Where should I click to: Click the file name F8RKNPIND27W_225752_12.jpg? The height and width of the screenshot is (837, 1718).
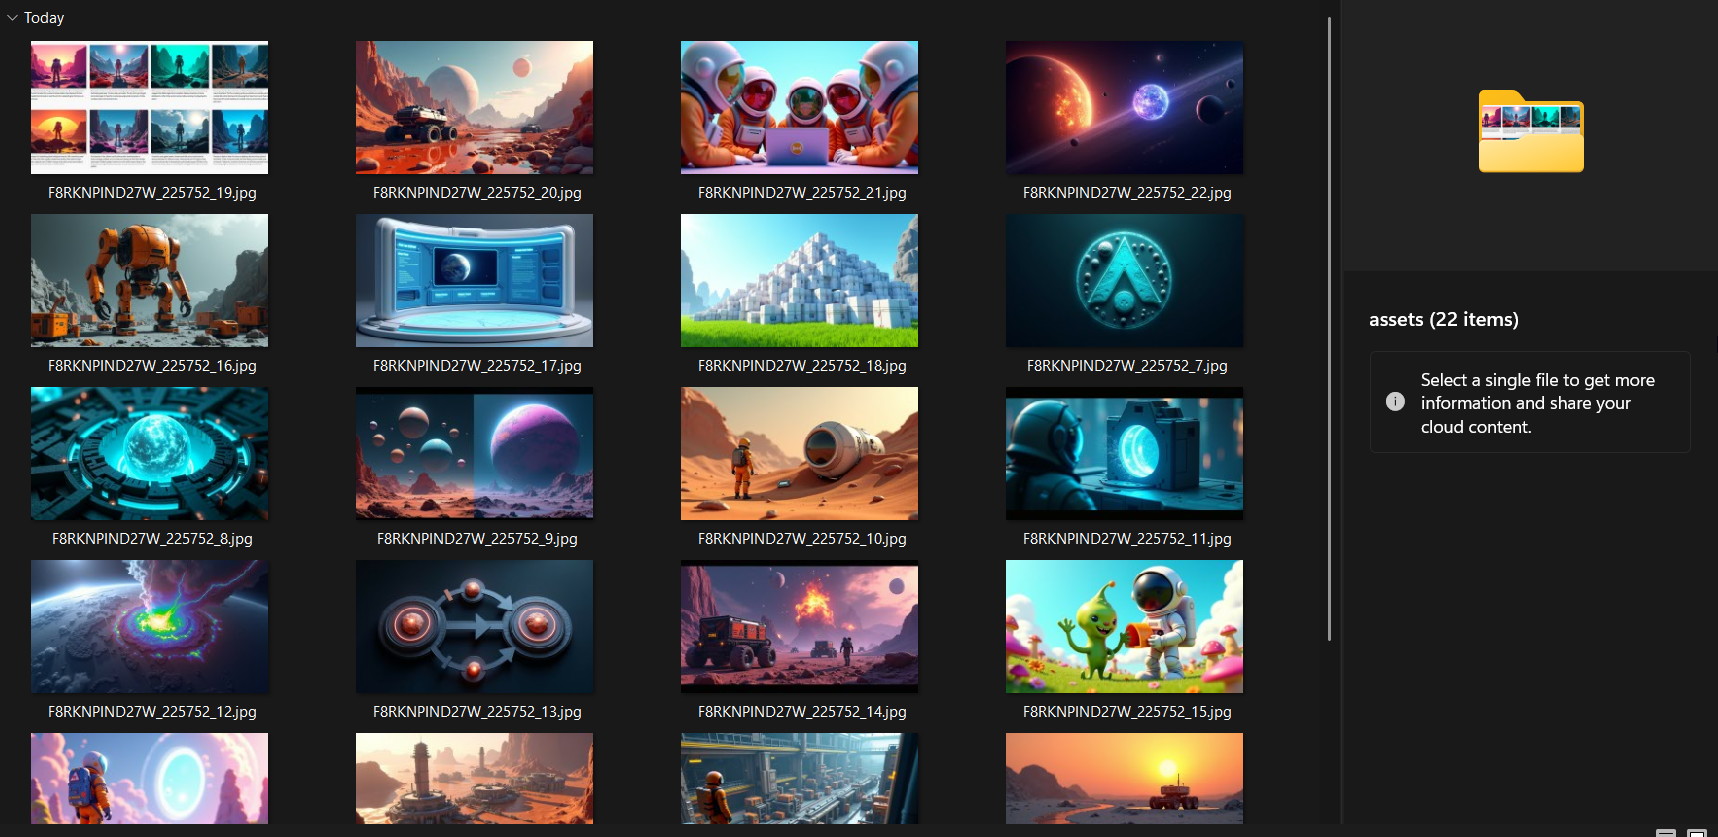pos(152,712)
